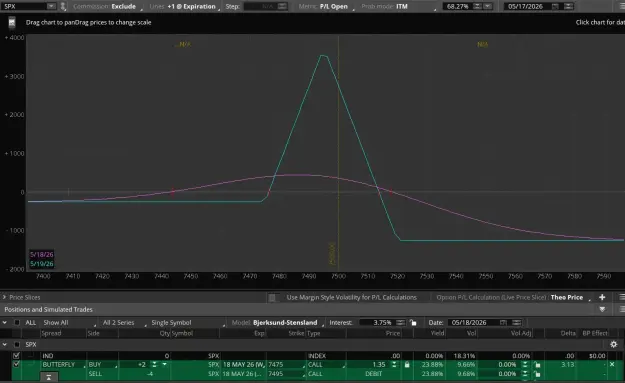This screenshot has height=383, width=625.
Task: Click the Delta column header
Action: click(x=568, y=333)
